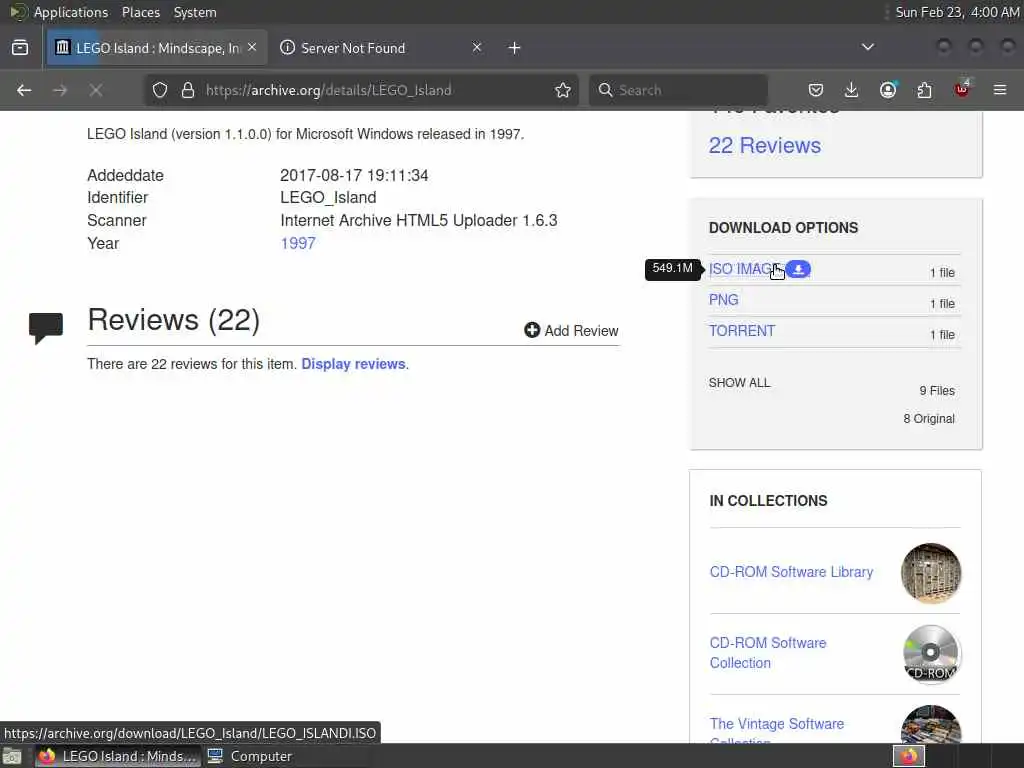The image size is (1024, 768).
Task: Bookmark this page with the star icon
Action: (x=563, y=90)
